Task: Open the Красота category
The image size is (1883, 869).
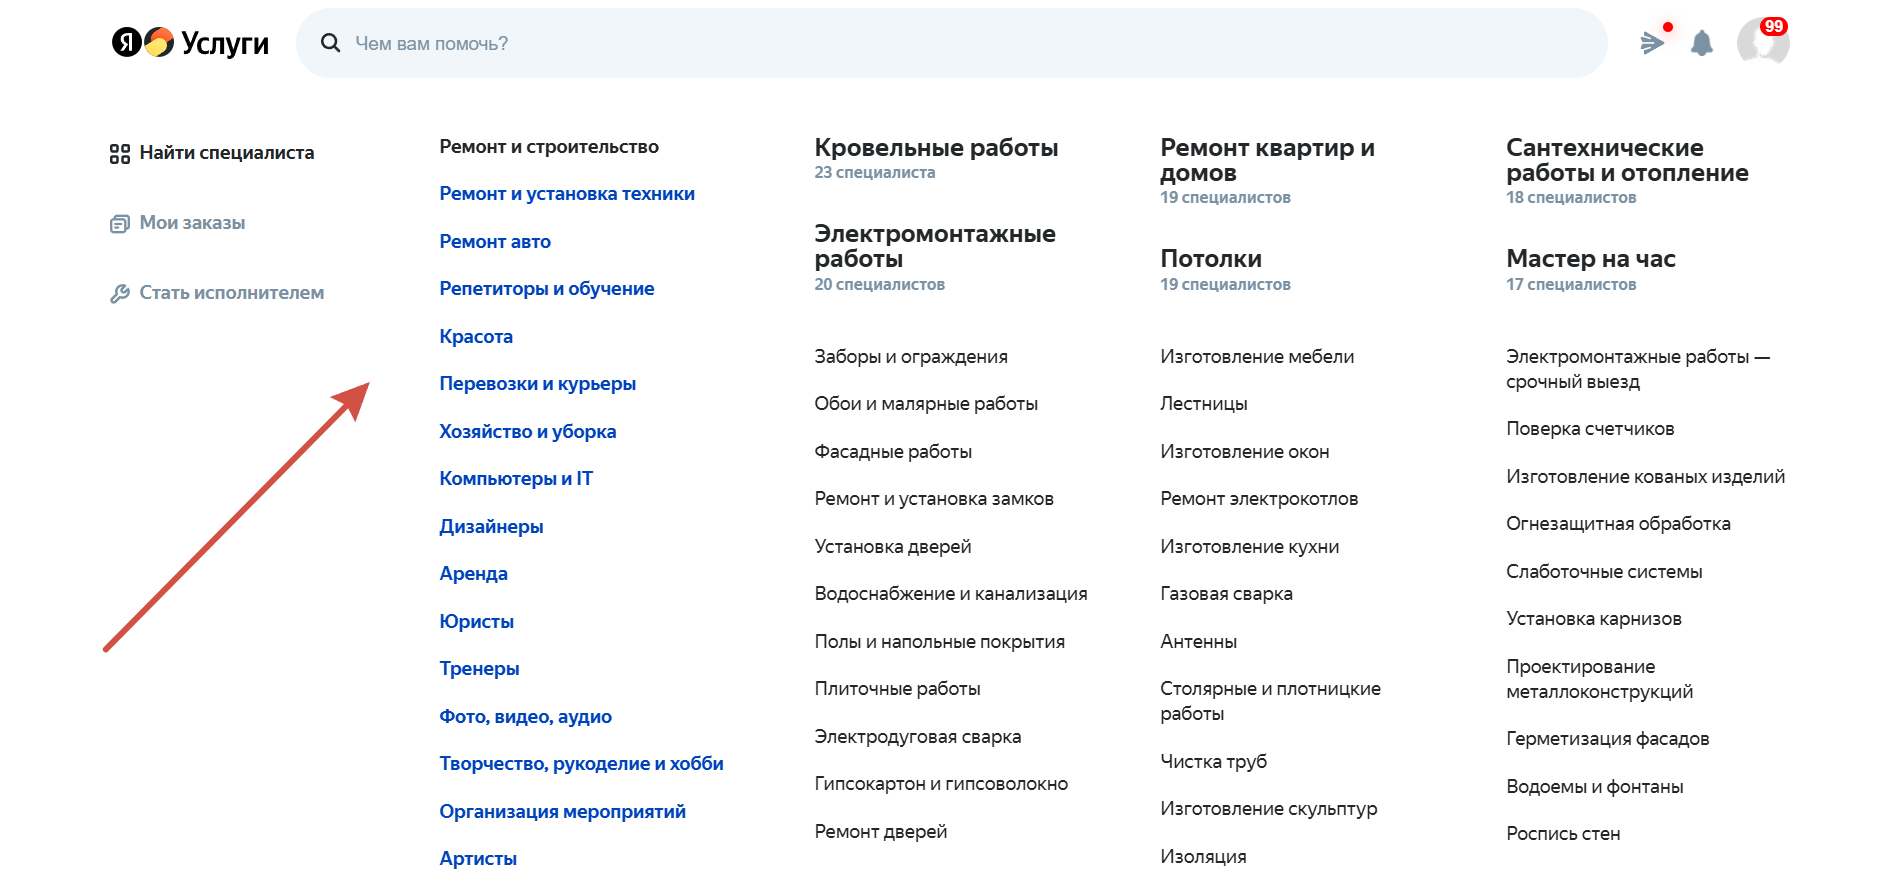Action: tap(476, 337)
